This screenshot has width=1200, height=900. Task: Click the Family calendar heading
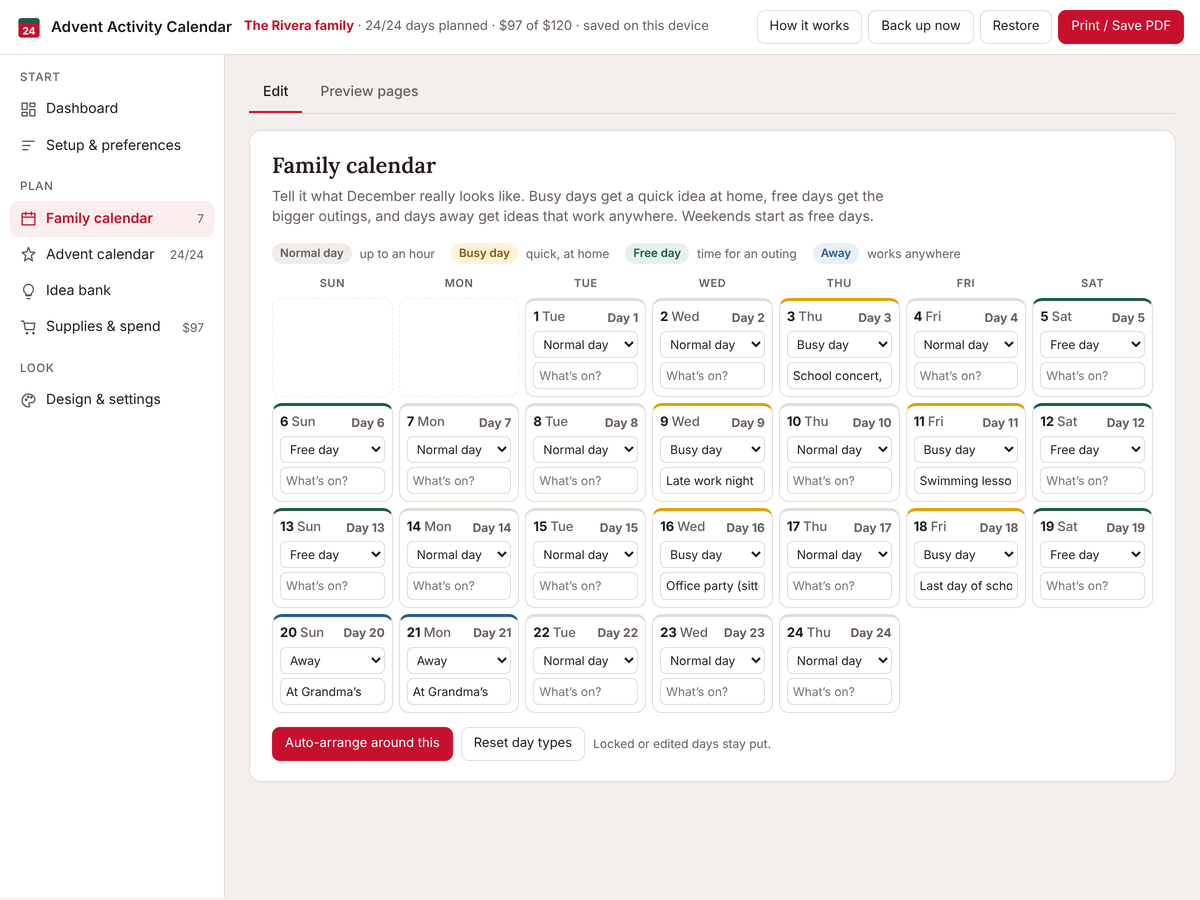click(354, 166)
